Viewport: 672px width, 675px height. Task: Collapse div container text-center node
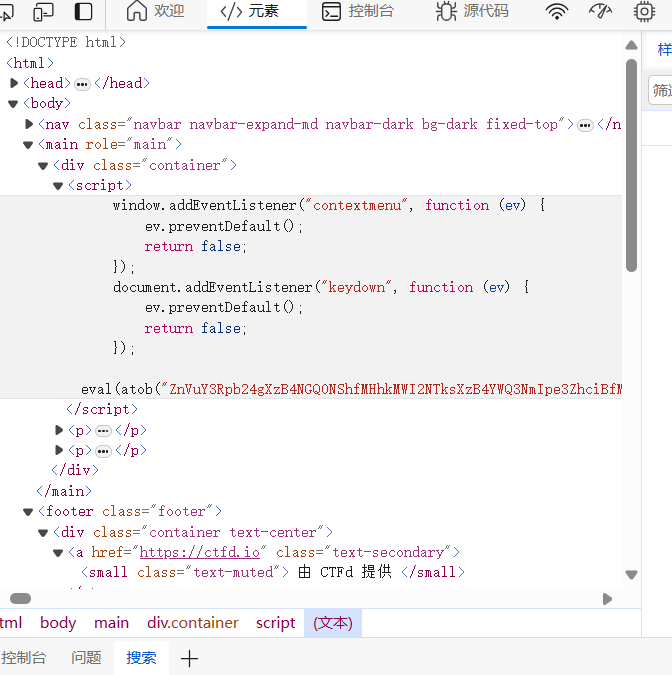tap(43, 533)
